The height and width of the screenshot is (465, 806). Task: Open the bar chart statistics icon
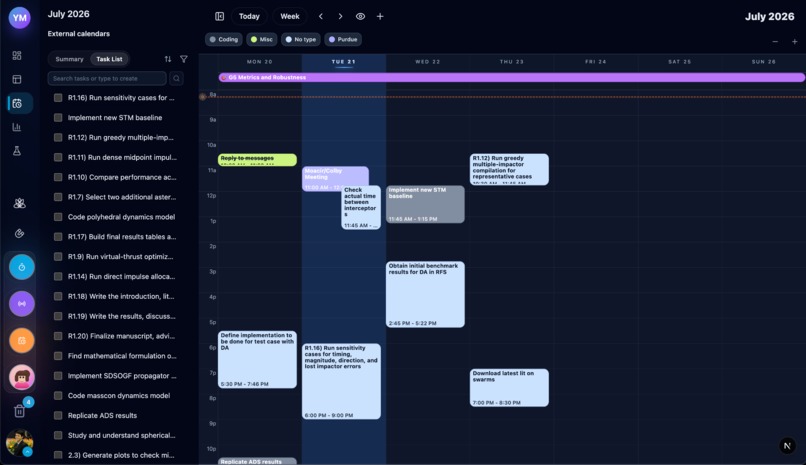(x=17, y=127)
